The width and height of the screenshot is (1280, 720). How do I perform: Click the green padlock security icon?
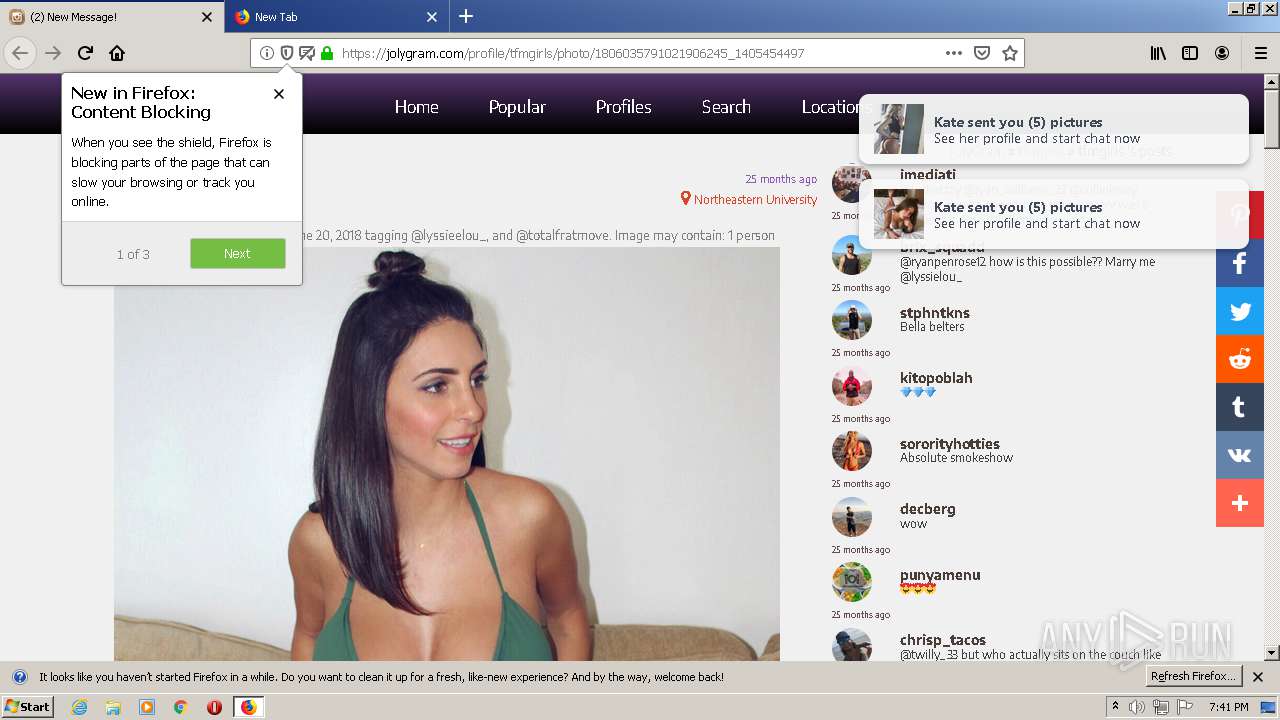(326, 53)
